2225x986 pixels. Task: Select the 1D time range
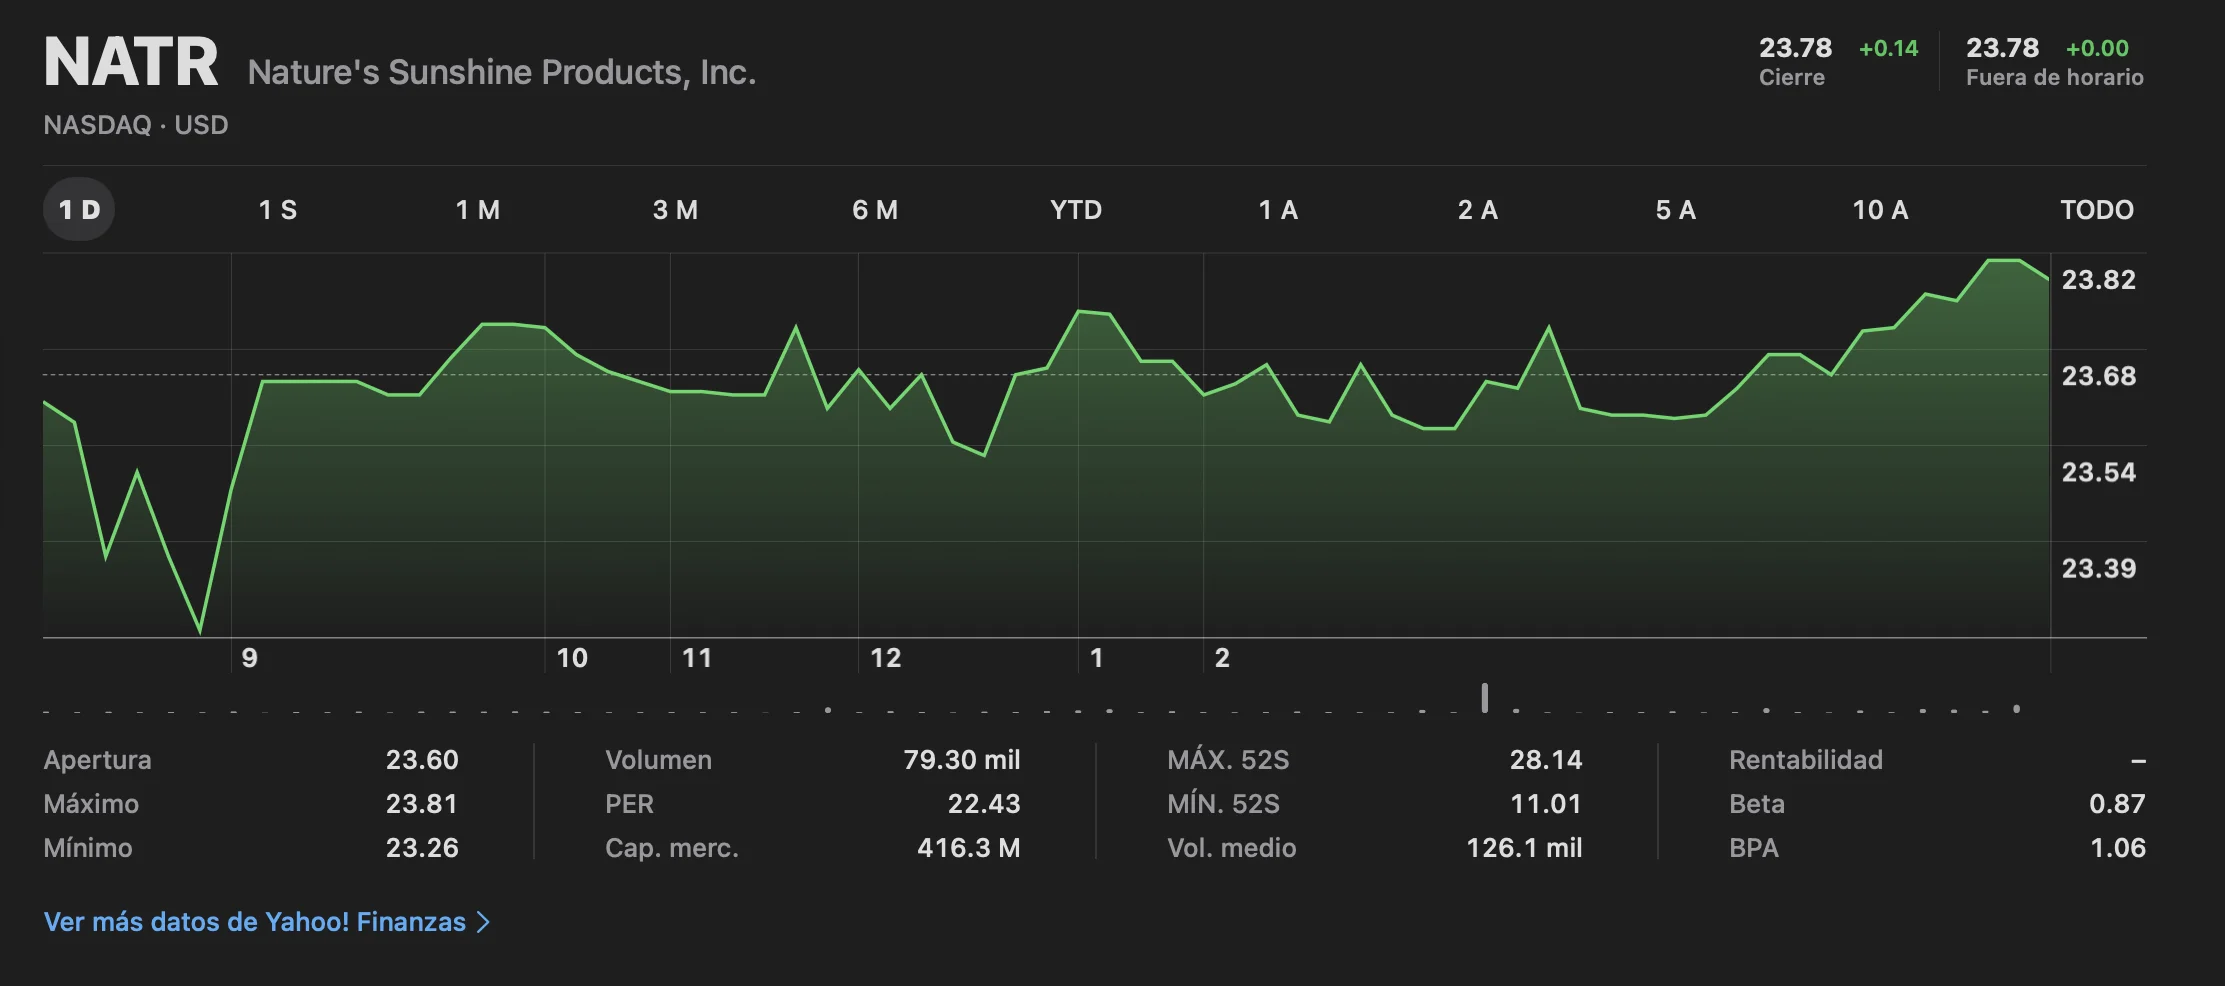pyautogui.click(x=78, y=210)
